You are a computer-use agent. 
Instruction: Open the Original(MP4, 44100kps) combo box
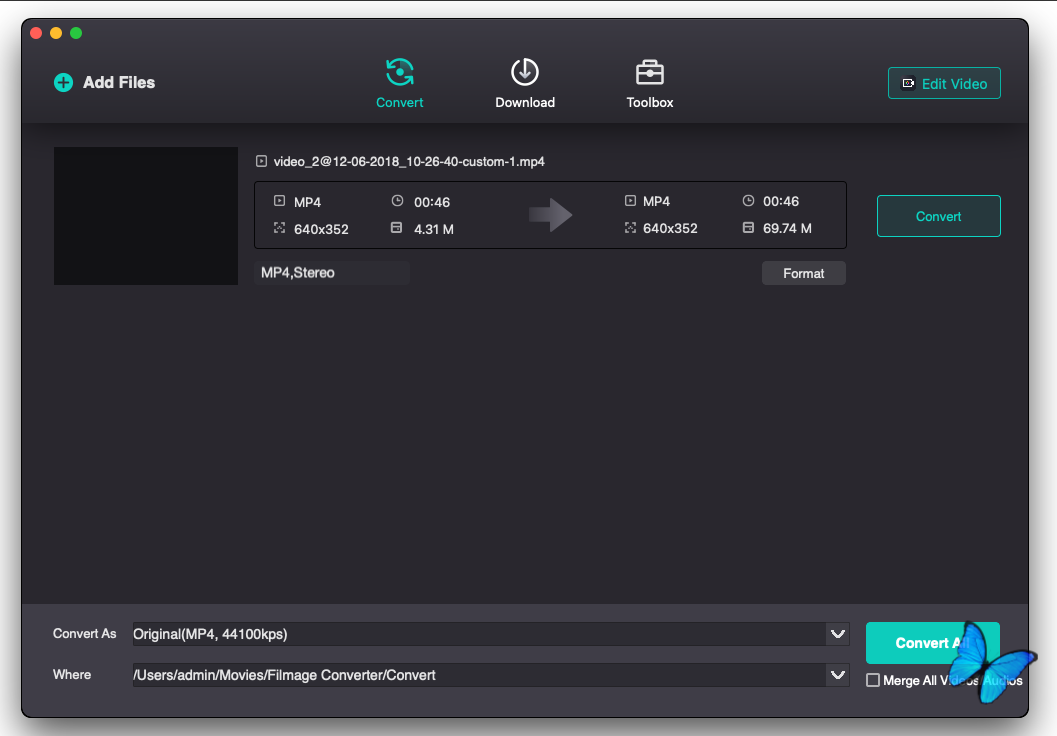[x=478, y=634]
